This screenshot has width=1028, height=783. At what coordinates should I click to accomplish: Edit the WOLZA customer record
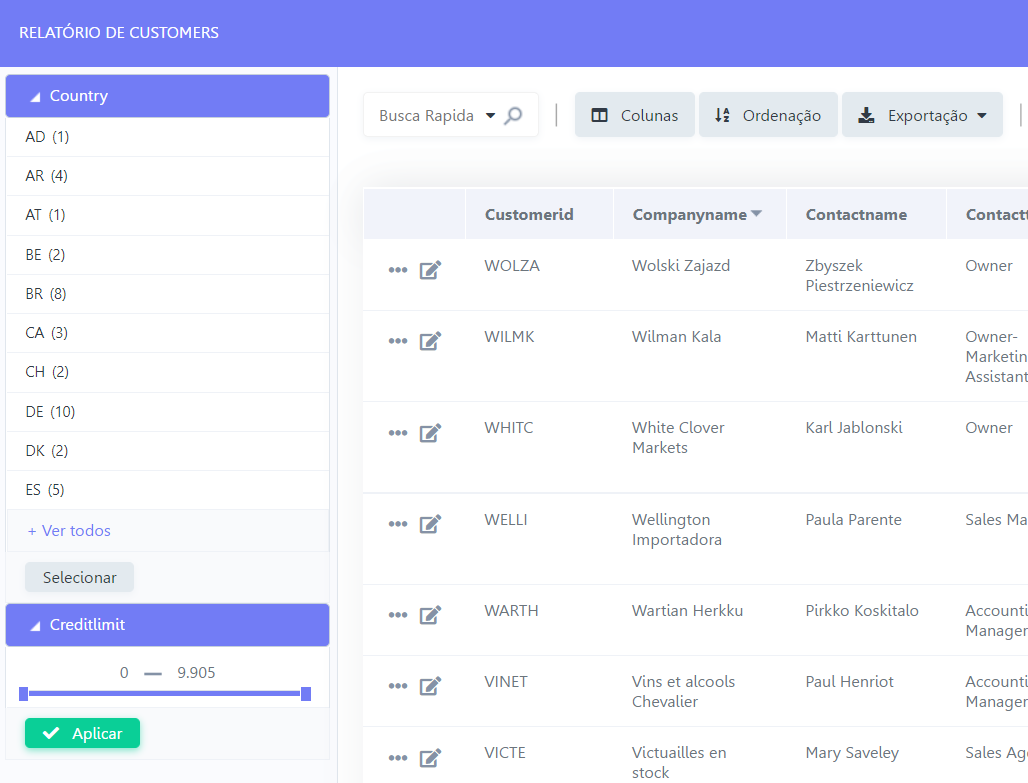point(430,270)
